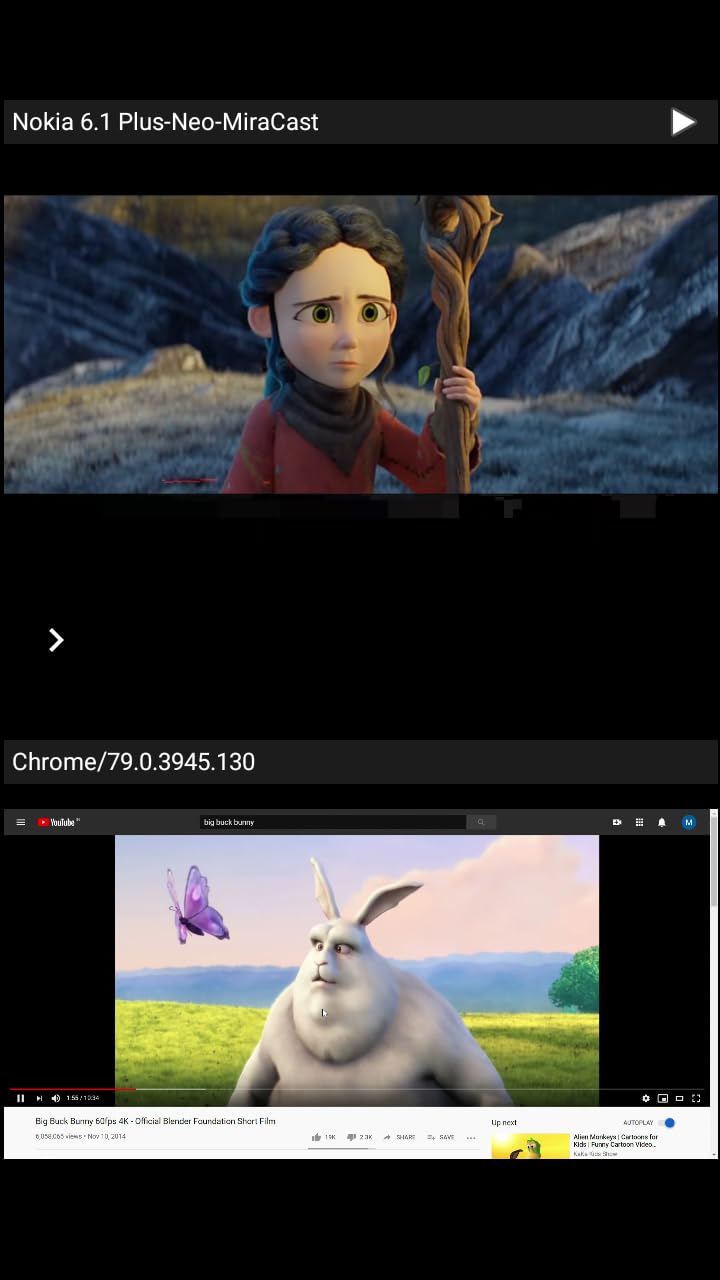This screenshot has width=720, height=1280.
Task: Open 'Alien Monkeys | Cartoons for Kids' link
Action: (616, 1140)
